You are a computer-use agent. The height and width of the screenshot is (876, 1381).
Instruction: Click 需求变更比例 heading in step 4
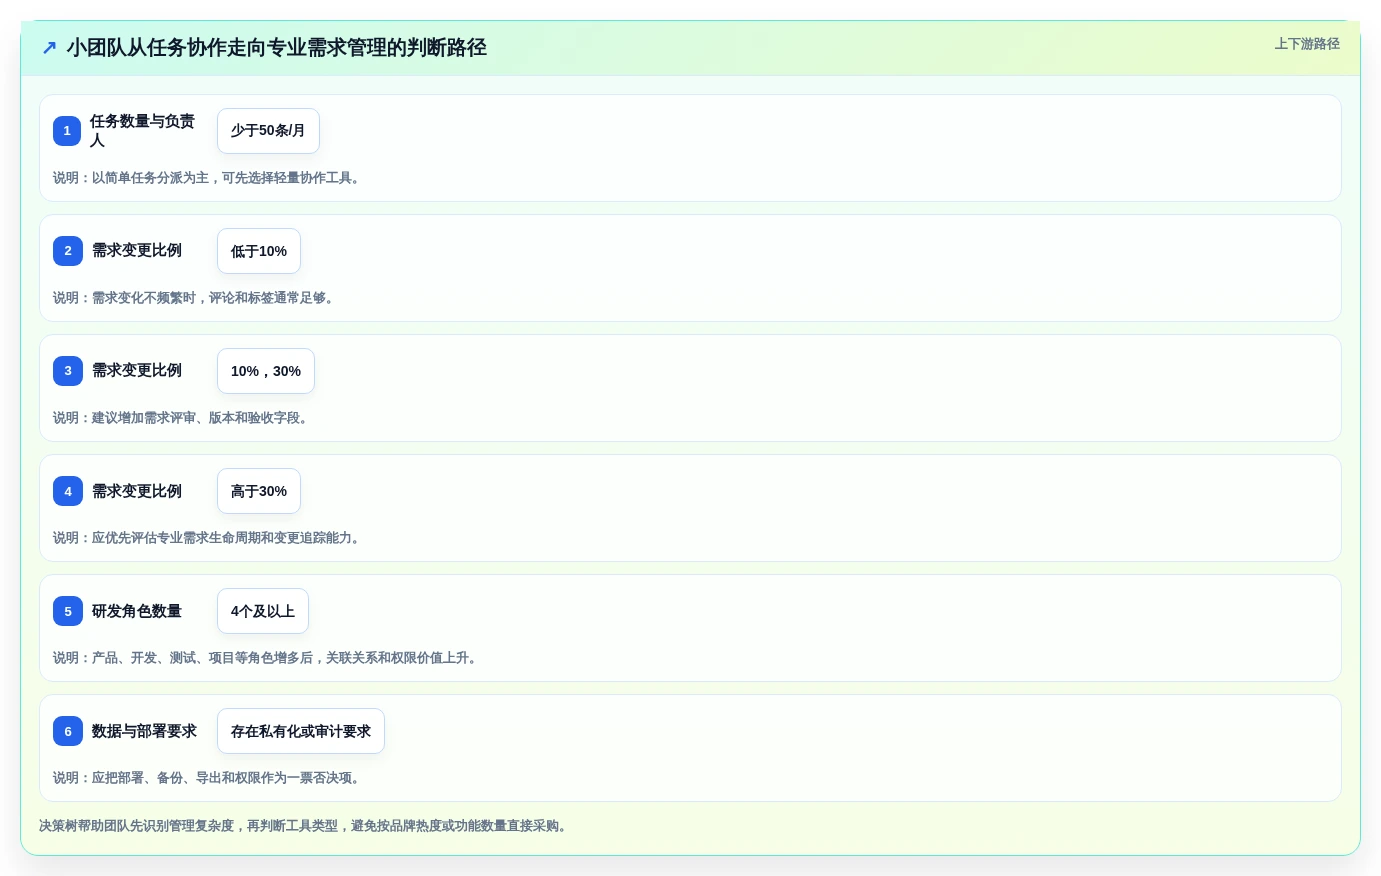(x=137, y=491)
